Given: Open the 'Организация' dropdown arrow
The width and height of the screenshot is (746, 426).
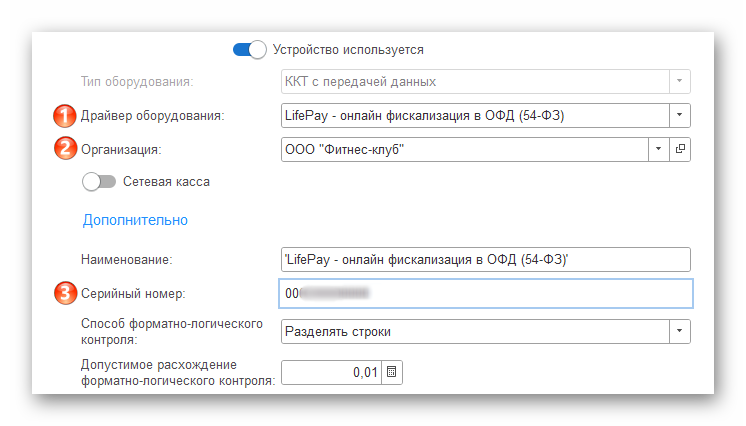Looking at the screenshot, I should click(658, 149).
